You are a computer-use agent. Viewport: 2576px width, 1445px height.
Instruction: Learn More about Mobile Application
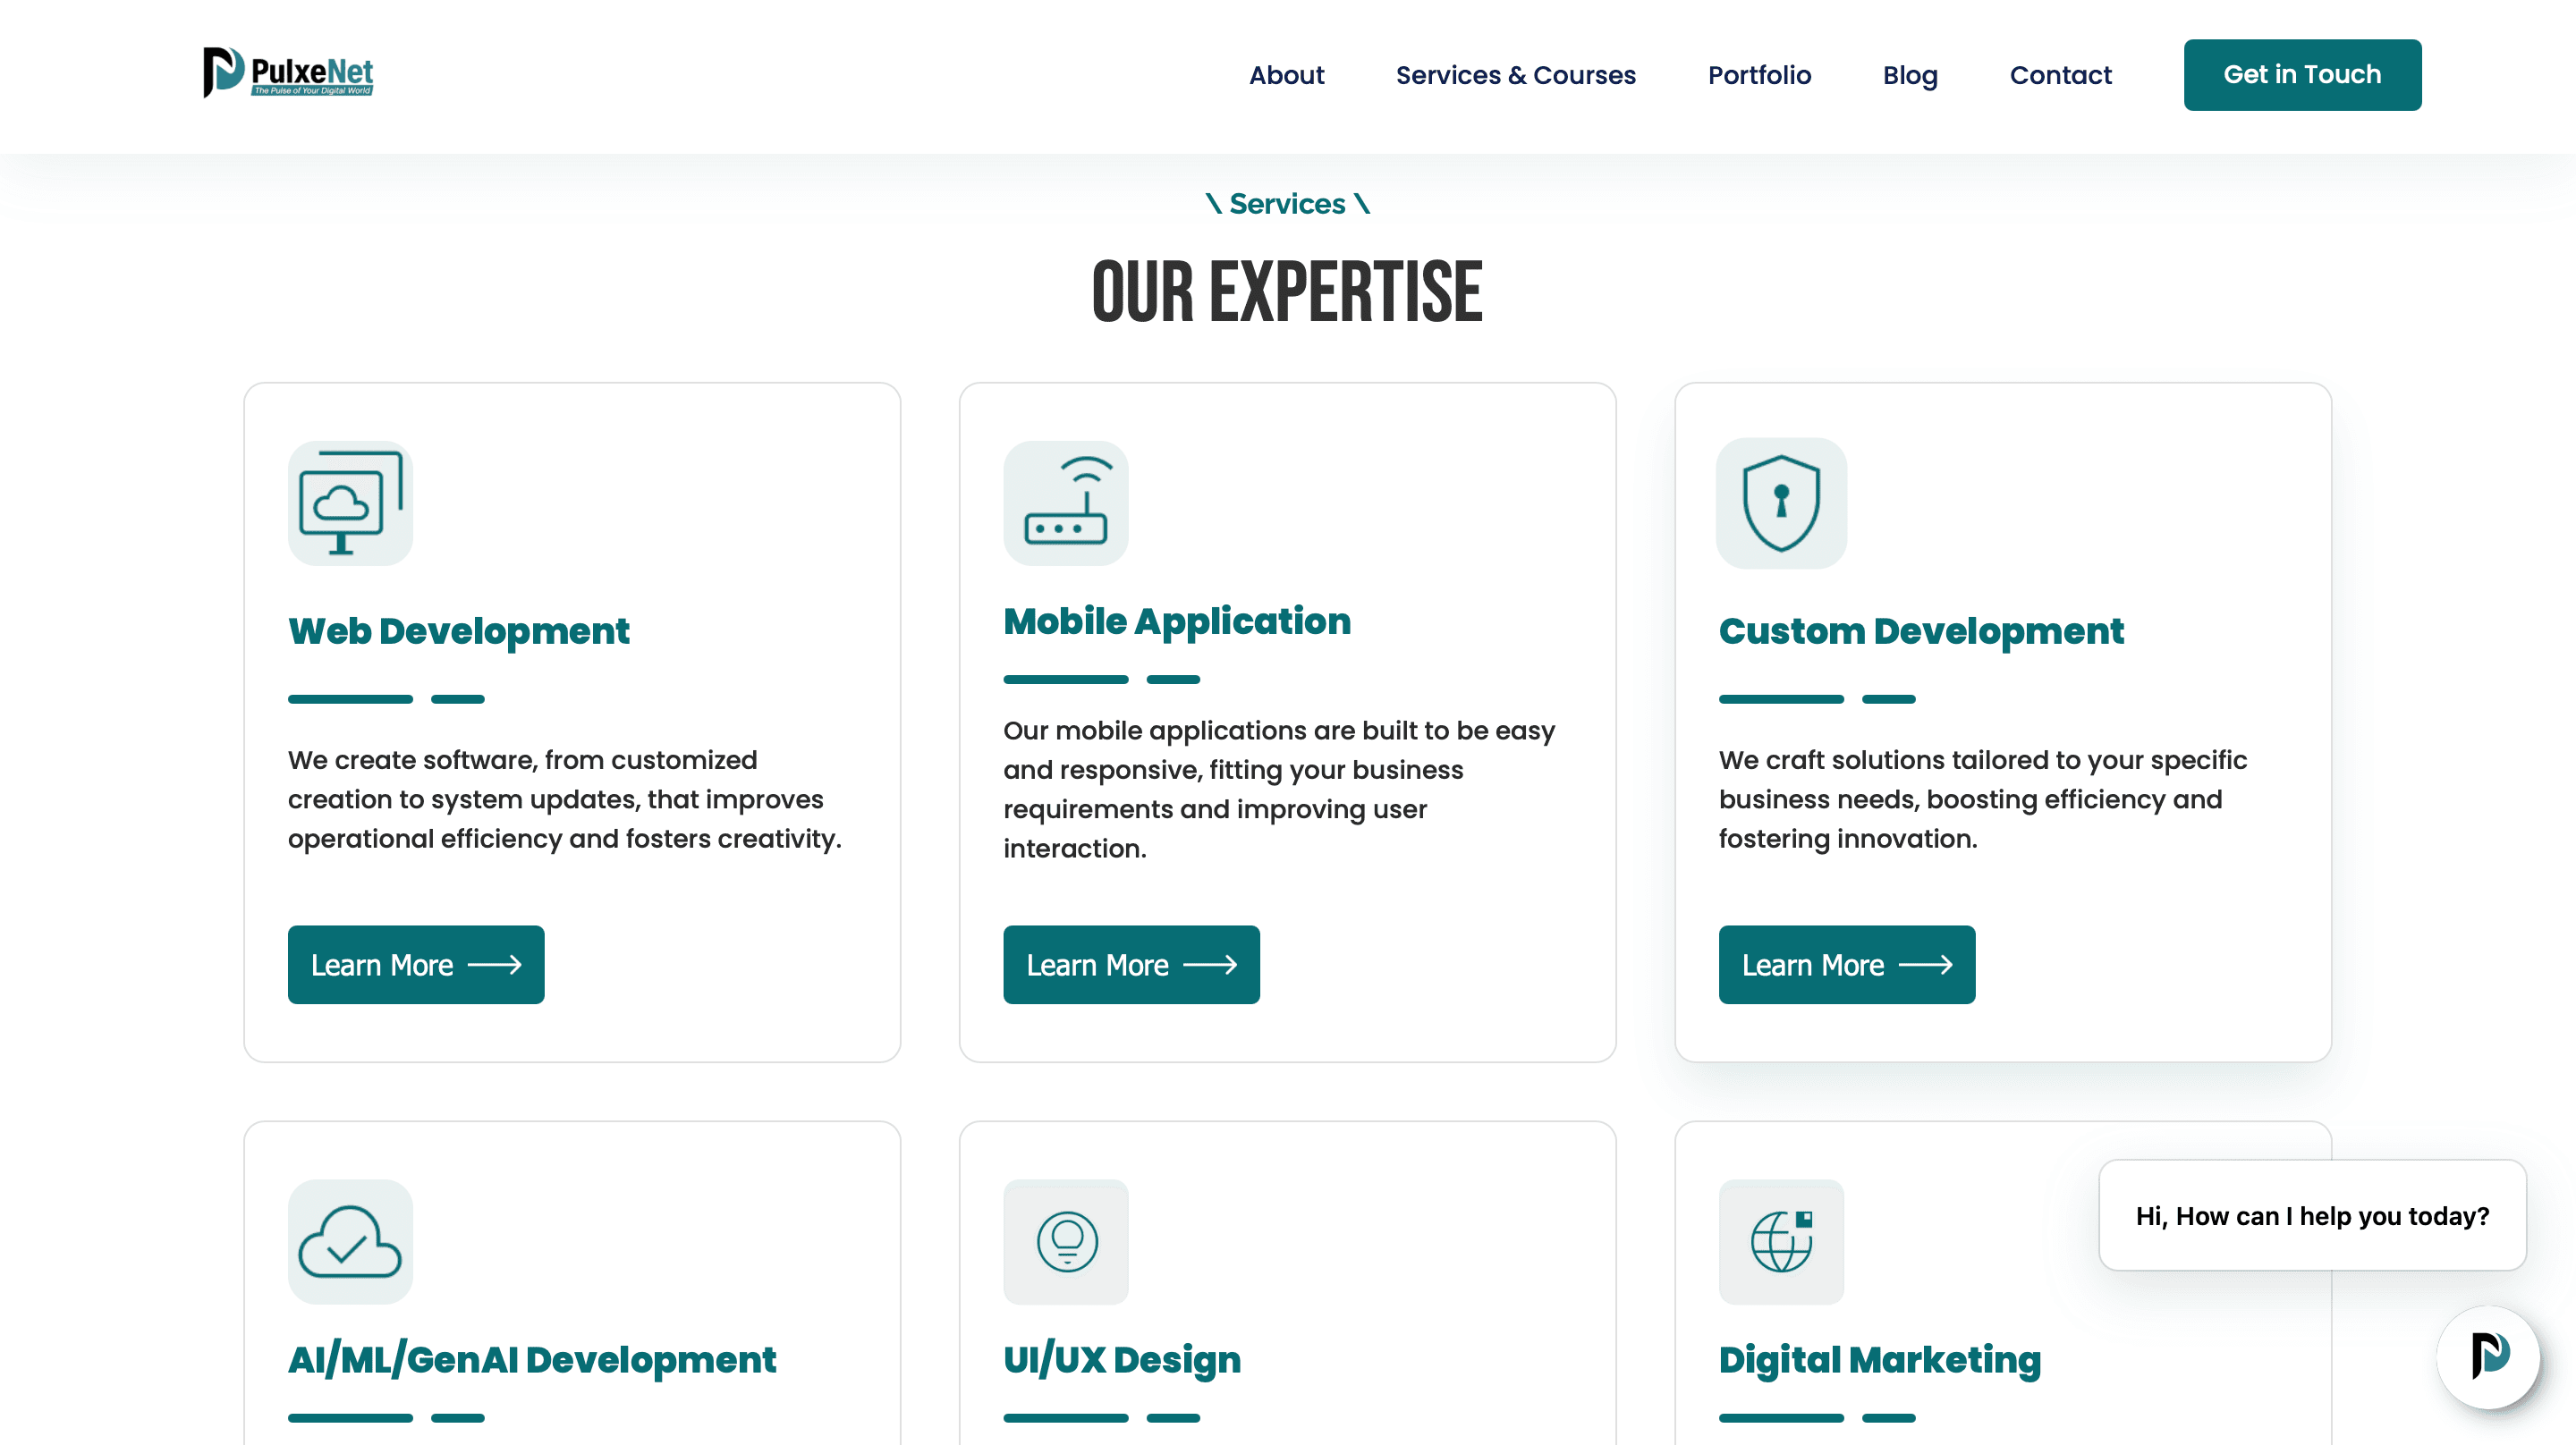1131,964
